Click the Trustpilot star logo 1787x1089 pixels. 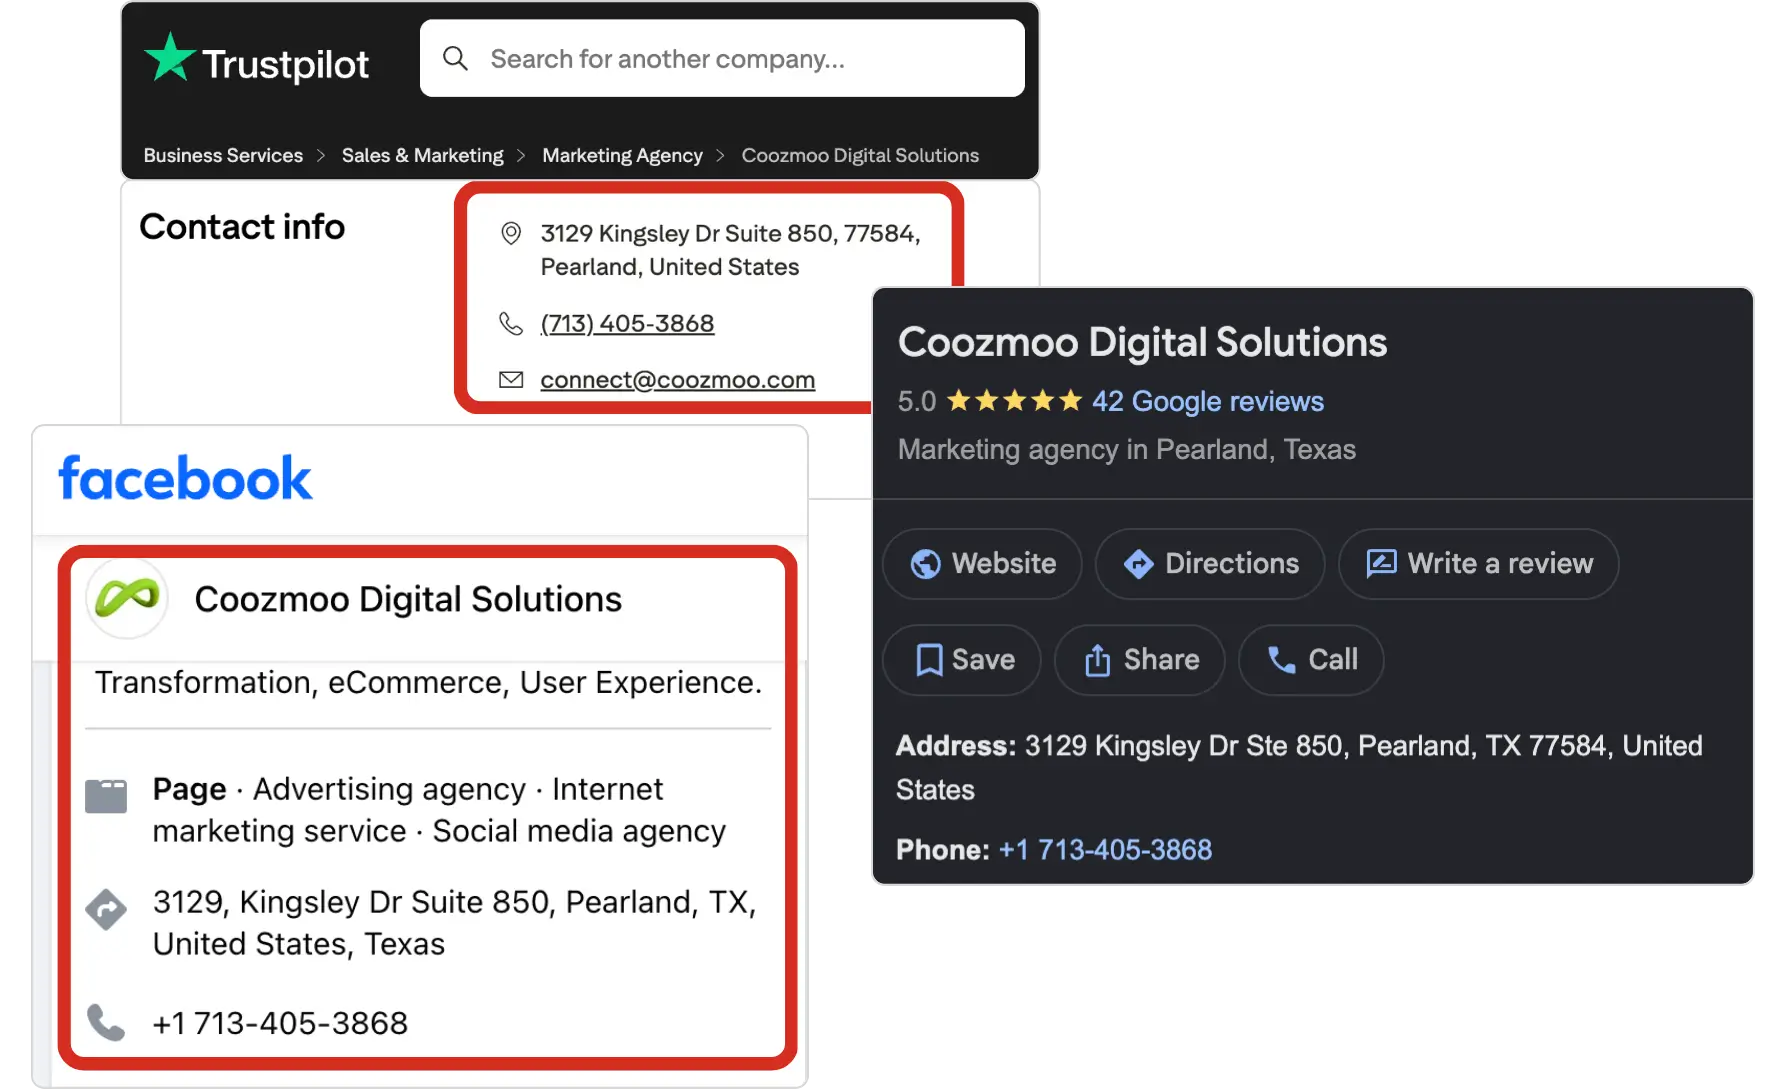[169, 57]
